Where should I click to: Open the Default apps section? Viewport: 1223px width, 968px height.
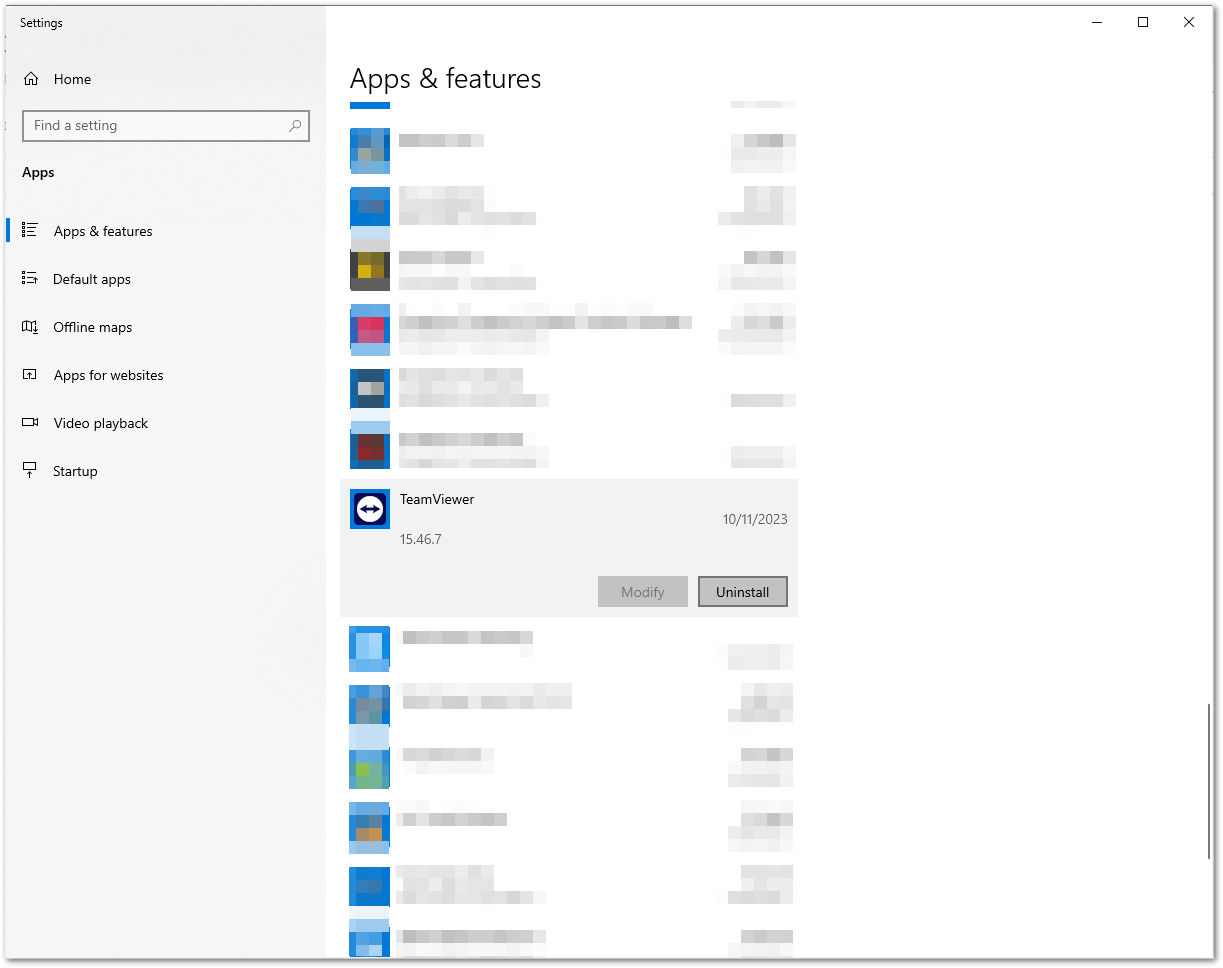tap(92, 279)
